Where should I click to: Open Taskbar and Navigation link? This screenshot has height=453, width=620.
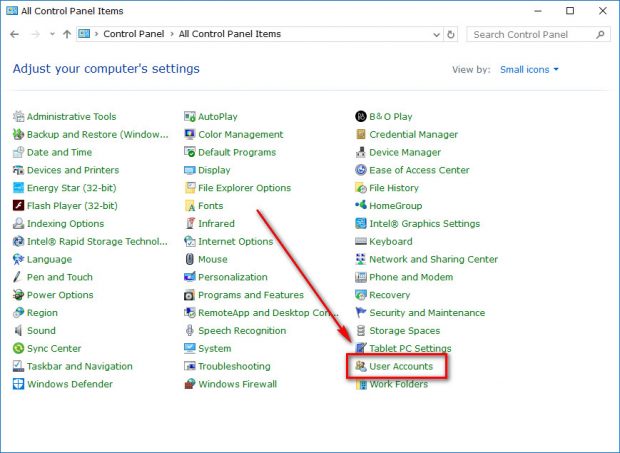(x=79, y=366)
